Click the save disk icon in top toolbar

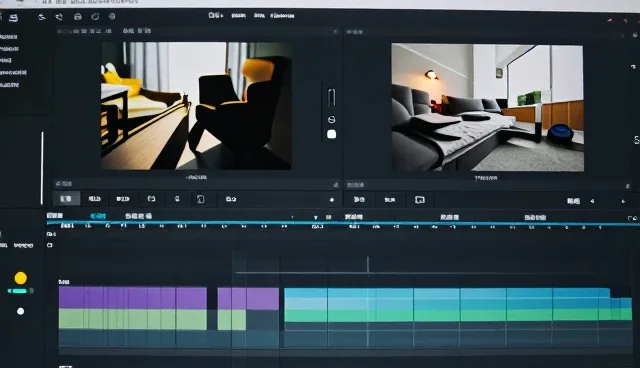(13, 17)
